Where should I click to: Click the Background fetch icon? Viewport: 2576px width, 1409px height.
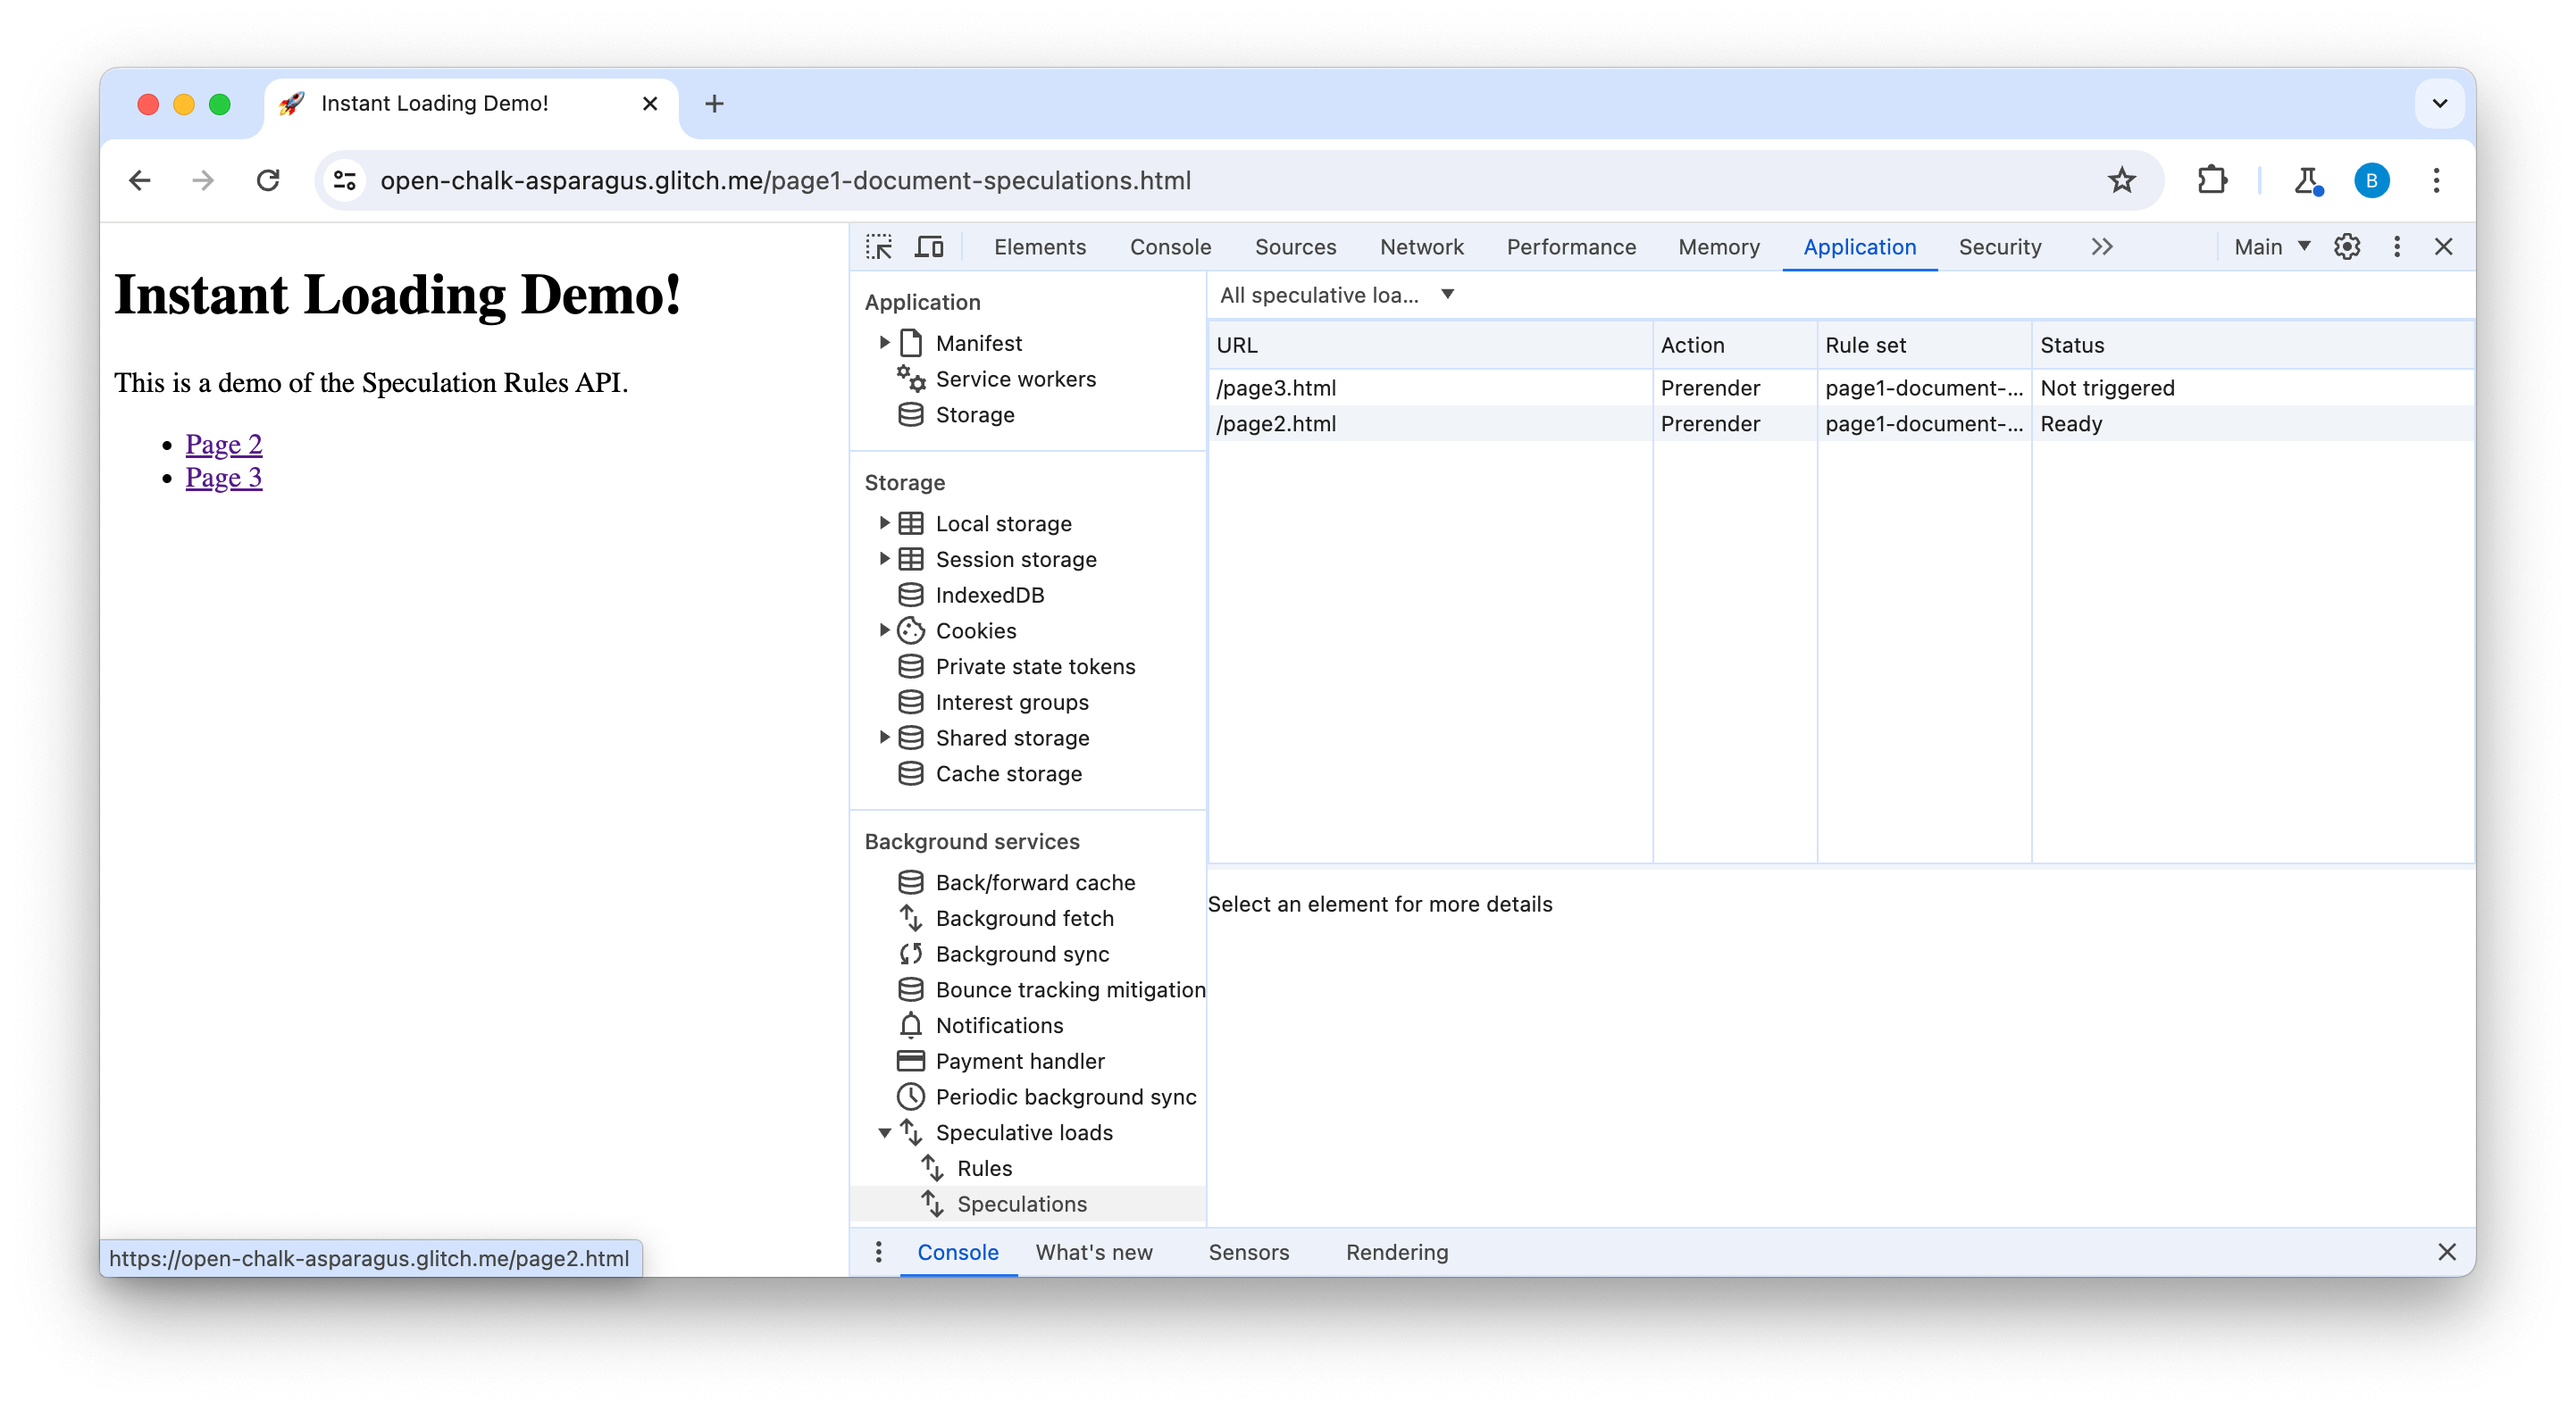(x=911, y=916)
